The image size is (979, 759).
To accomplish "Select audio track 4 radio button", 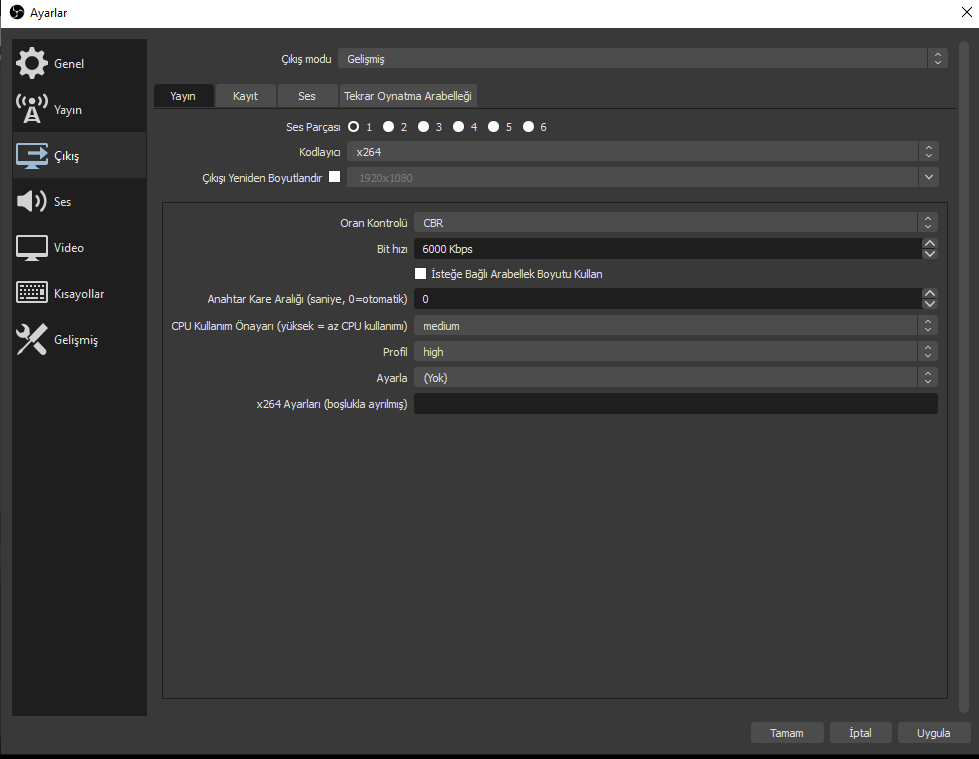I will tap(458, 127).
